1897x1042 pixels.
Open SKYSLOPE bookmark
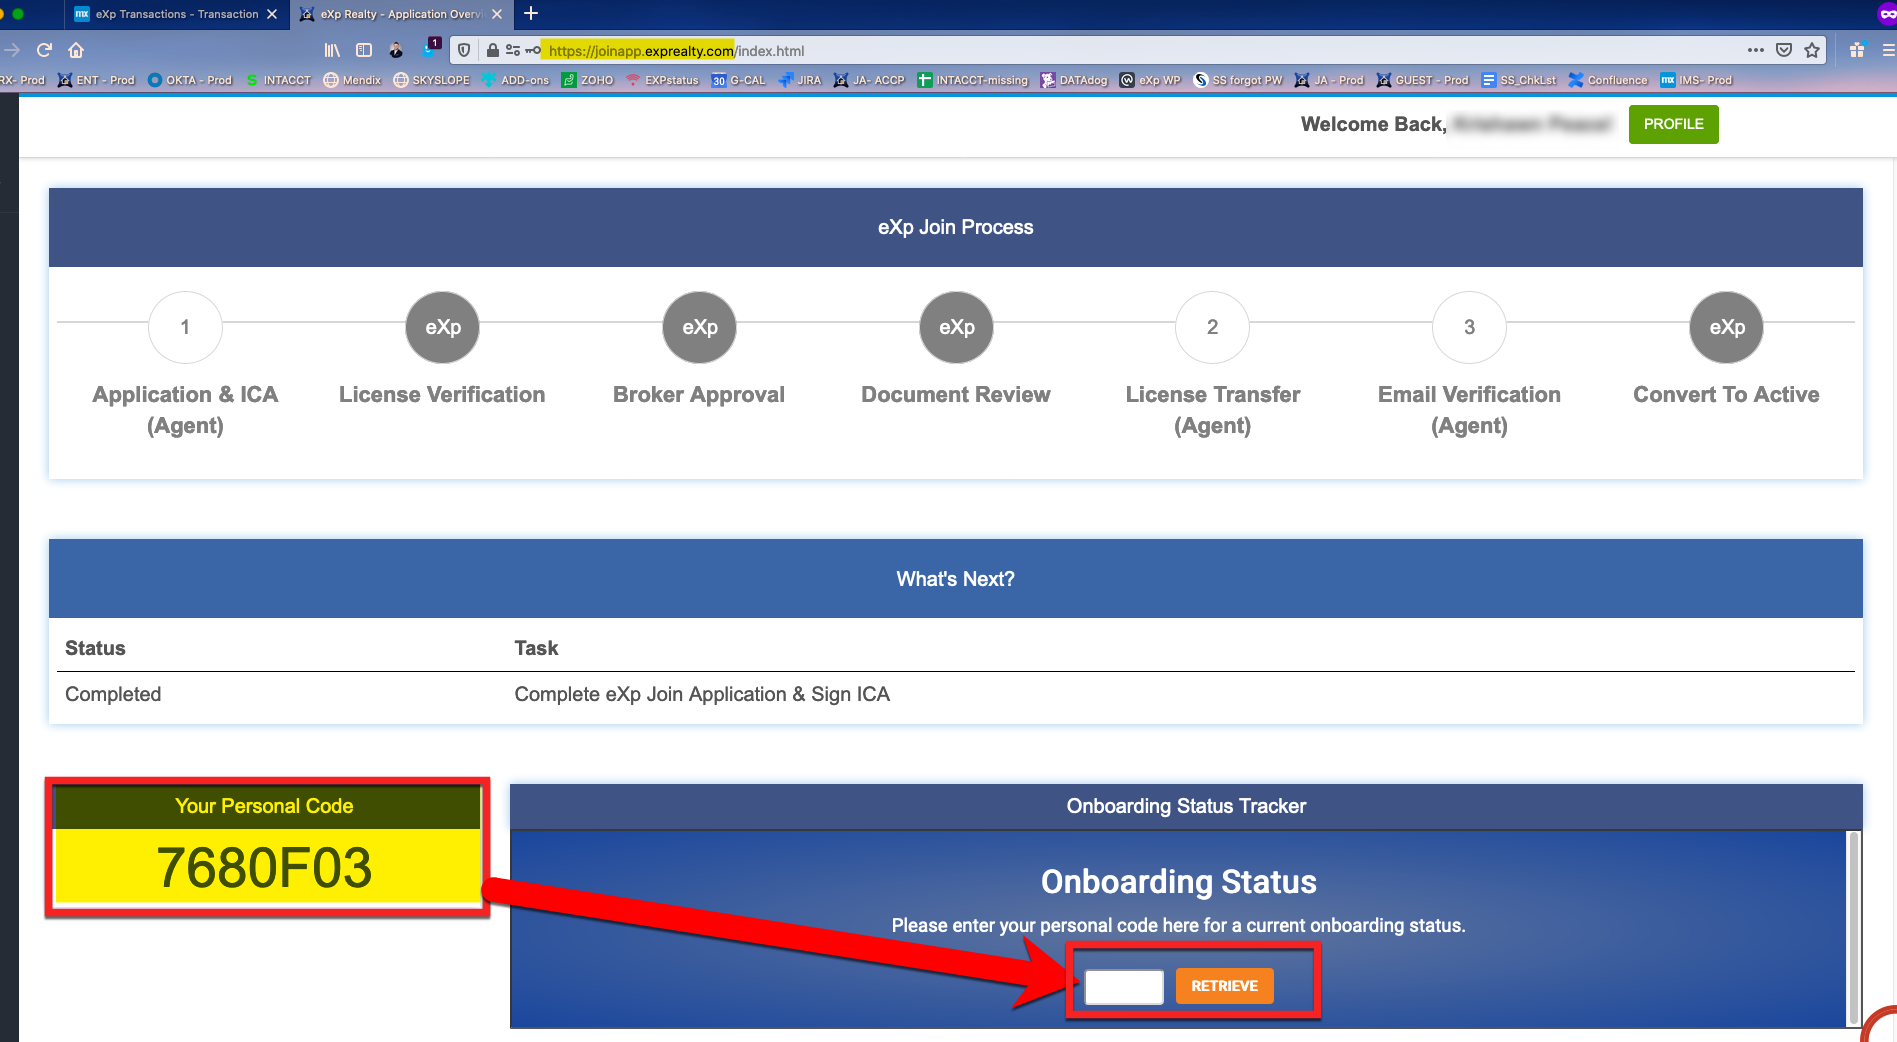pos(431,80)
